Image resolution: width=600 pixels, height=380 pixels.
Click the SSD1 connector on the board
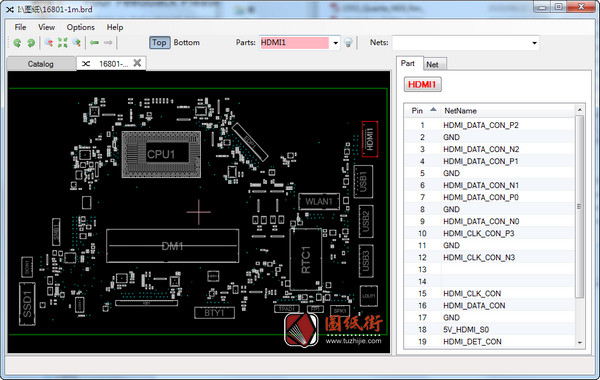tap(27, 304)
